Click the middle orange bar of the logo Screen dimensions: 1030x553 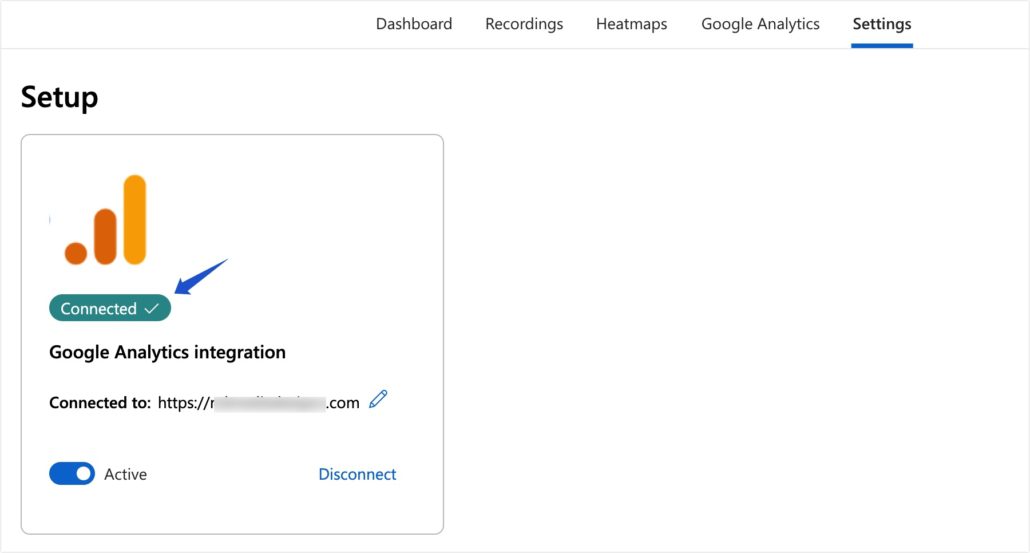pos(105,236)
